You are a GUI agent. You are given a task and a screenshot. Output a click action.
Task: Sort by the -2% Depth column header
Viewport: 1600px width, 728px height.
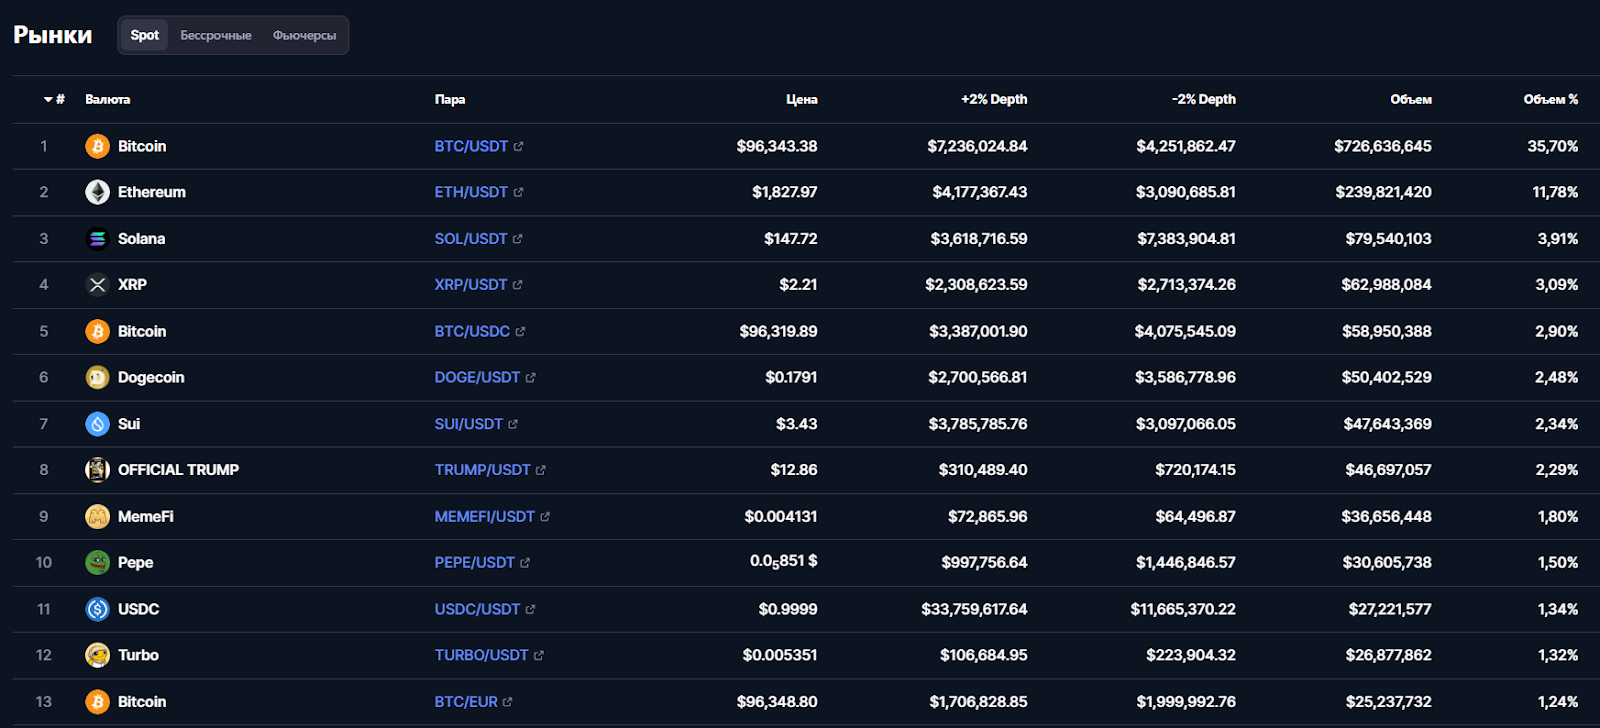click(x=1204, y=100)
